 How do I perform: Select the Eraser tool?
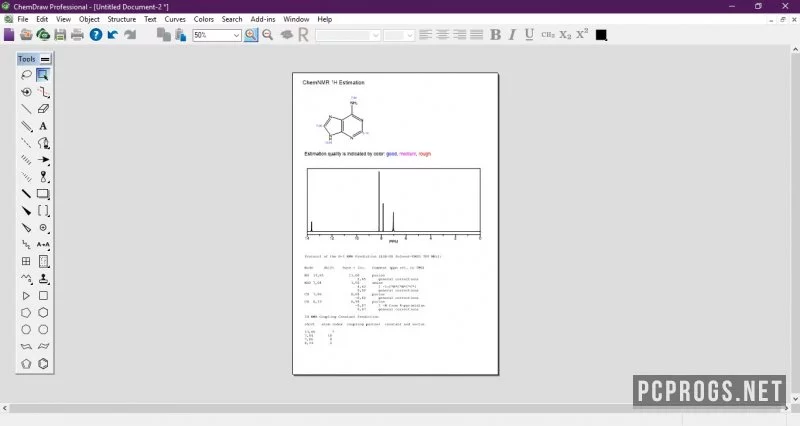pyautogui.click(x=43, y=109)
